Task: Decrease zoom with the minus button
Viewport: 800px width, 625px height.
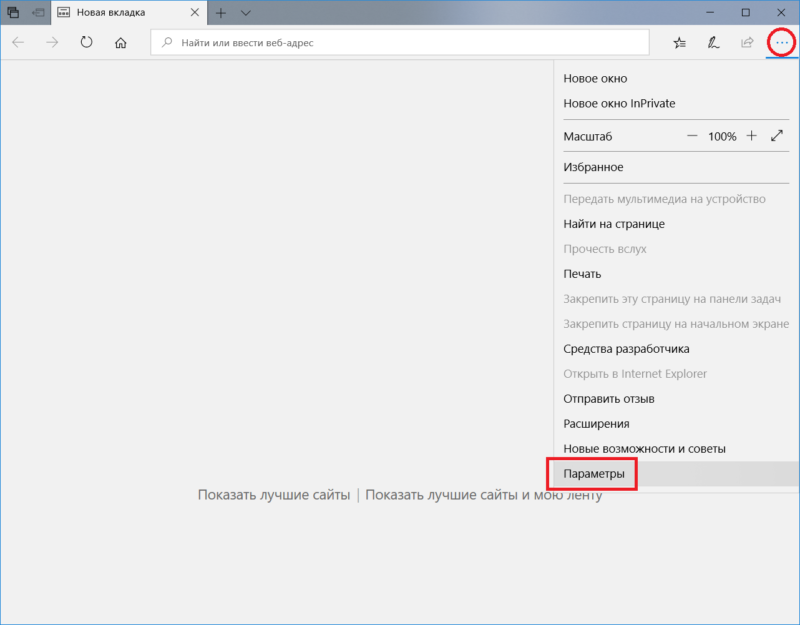Action: pyautogui.click(x=692, y=136)
